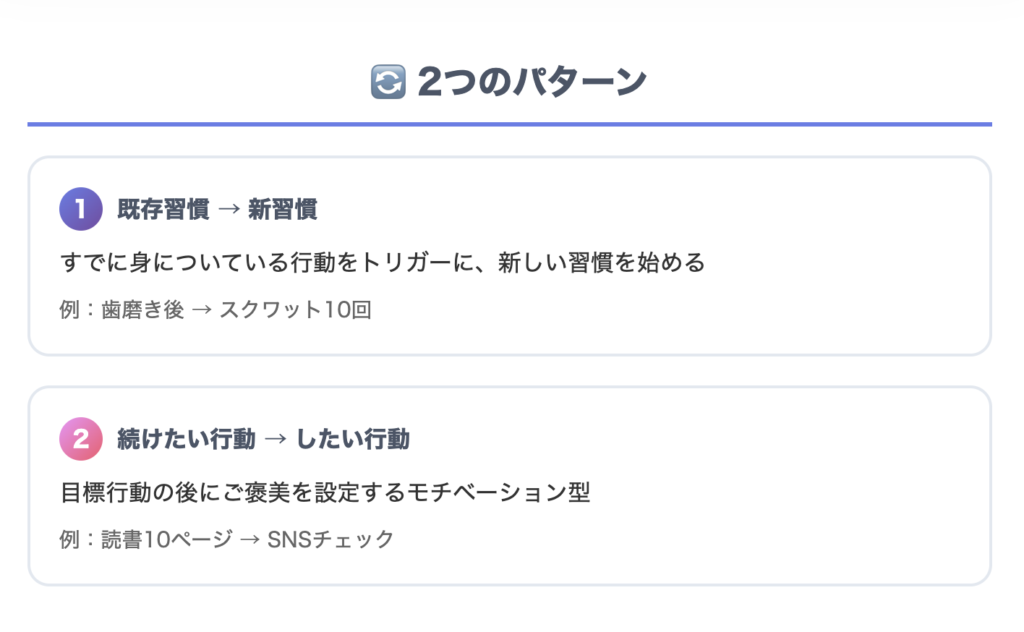Open the first pattern card
The height and width of the screenshot is (632, 1024).
click(509, 256)
